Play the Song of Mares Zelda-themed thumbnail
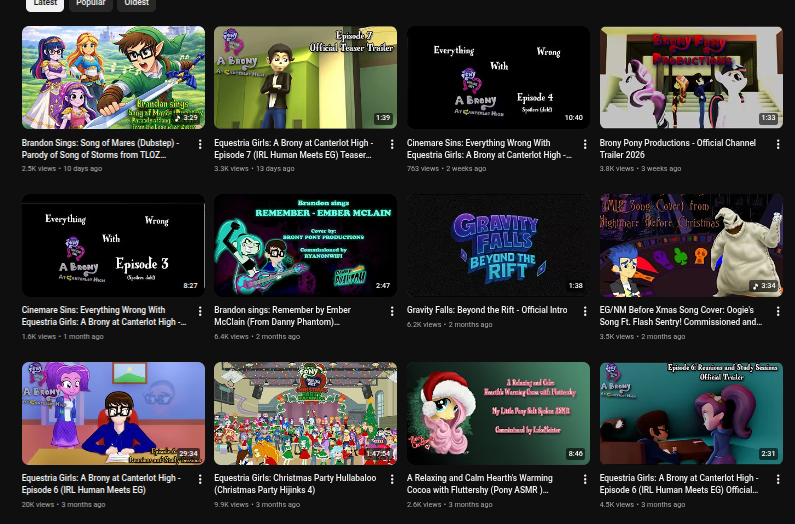This screenshot has height=524, width=795. (x=113, y=78)
